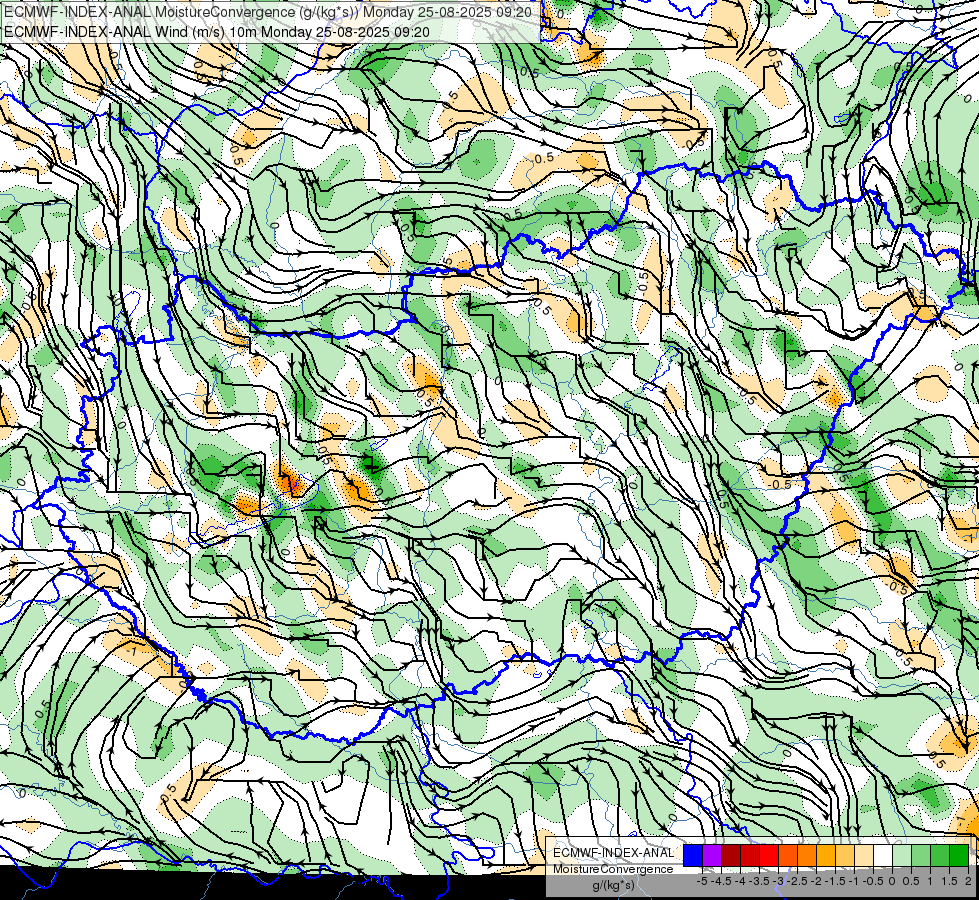Click the darkest green legend swatch

(x=959, y=855)
